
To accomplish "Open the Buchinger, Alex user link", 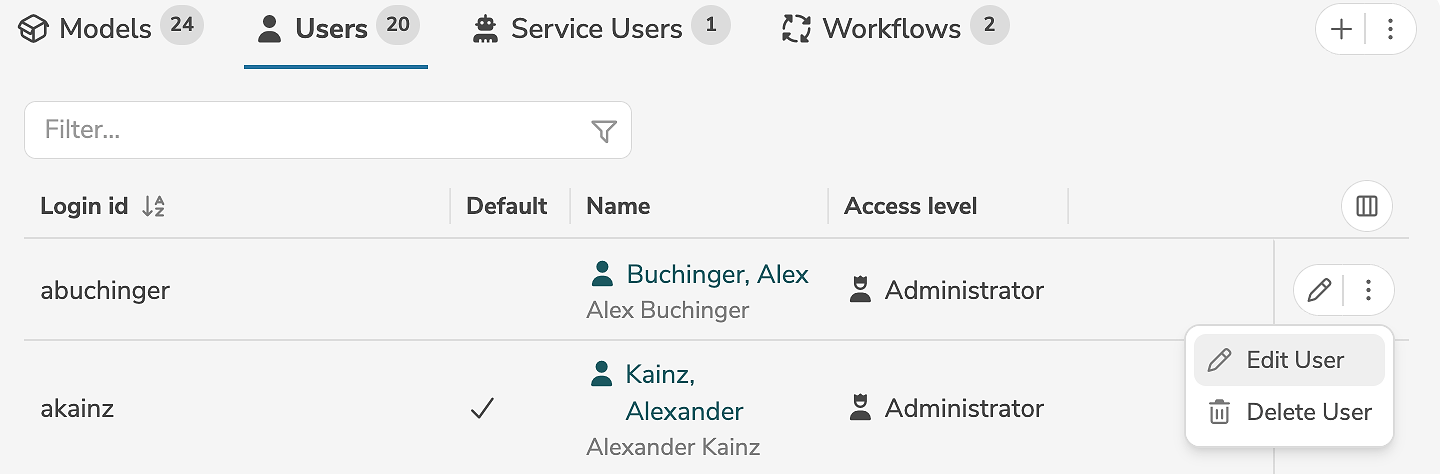I will tap(717, 274).
